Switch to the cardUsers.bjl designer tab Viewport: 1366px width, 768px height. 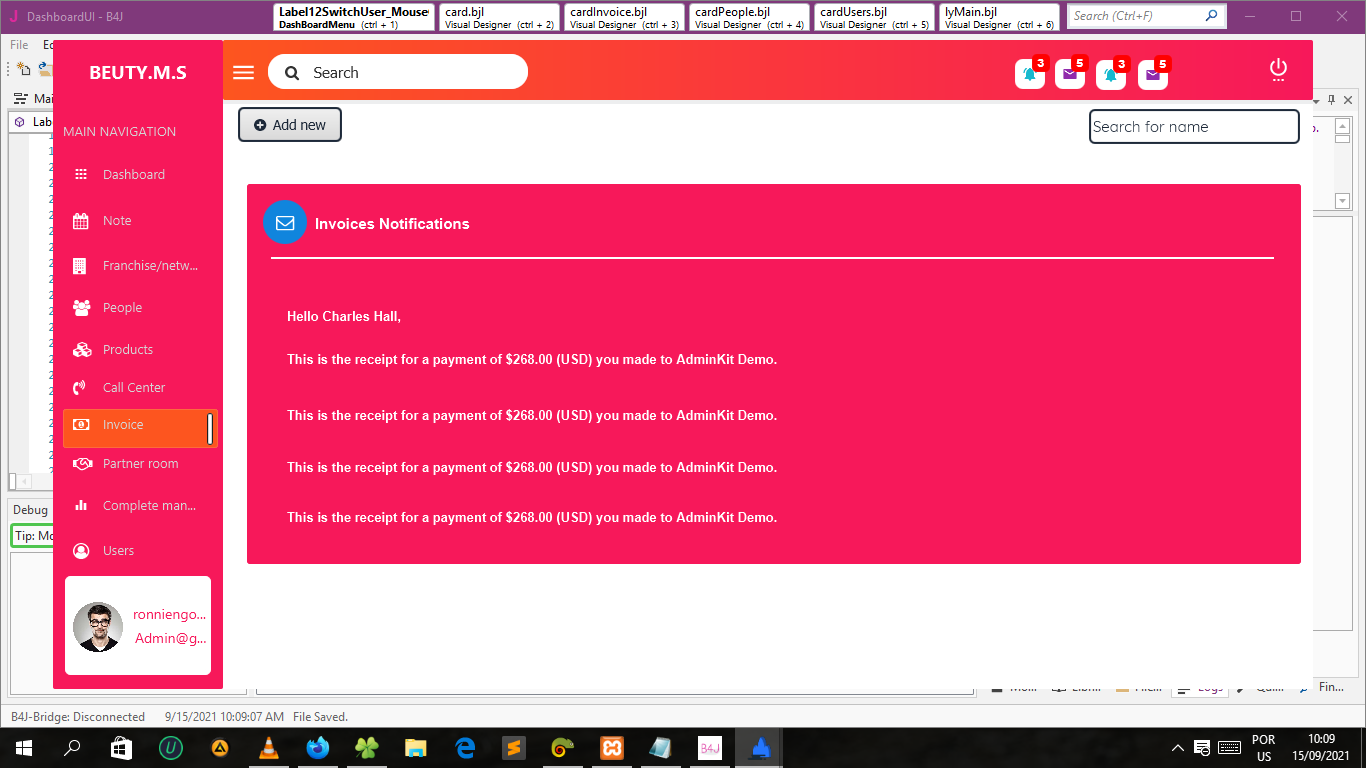tap(875, 18)
